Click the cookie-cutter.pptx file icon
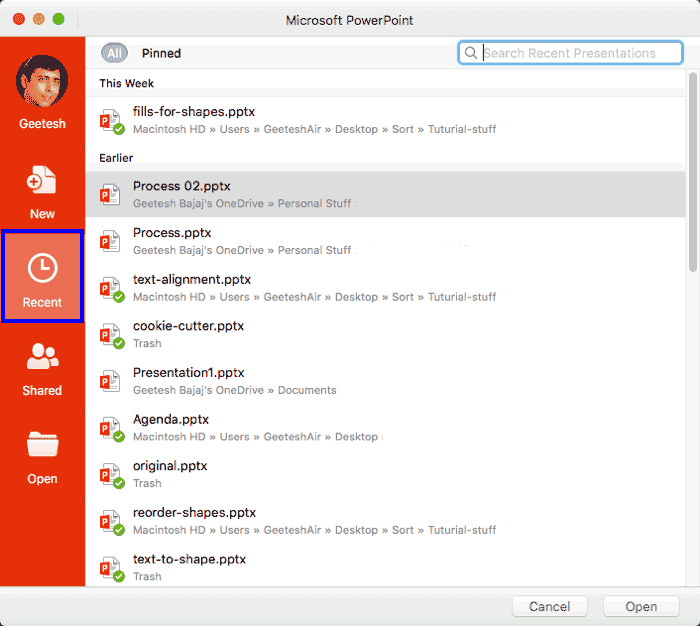This screenshot has width=700, height=626. point(111,335)
